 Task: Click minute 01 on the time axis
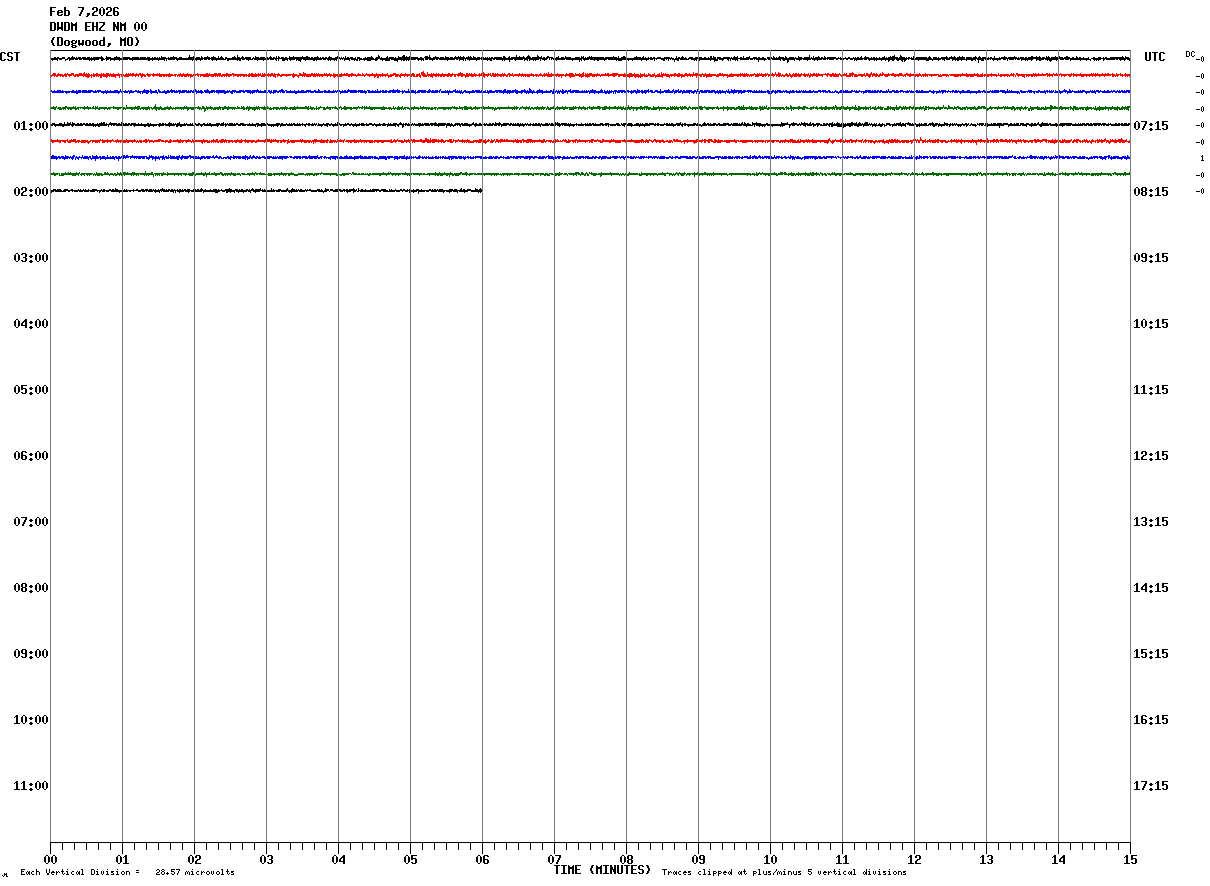click(122, 860)
